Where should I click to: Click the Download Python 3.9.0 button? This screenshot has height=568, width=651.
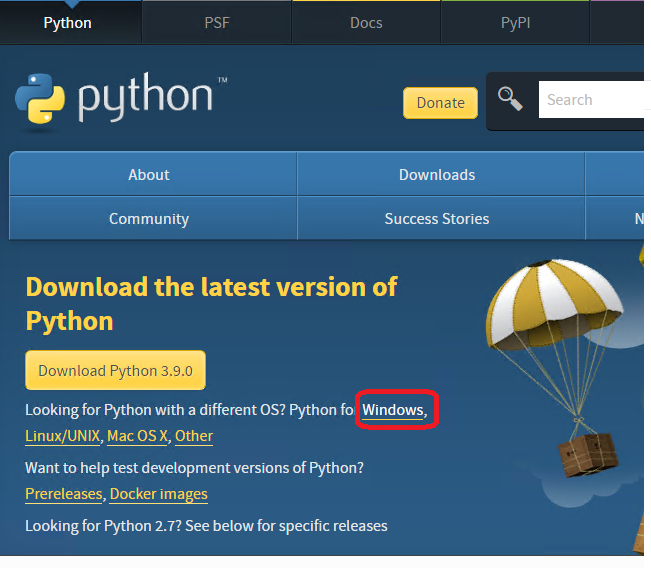[115, 370]
